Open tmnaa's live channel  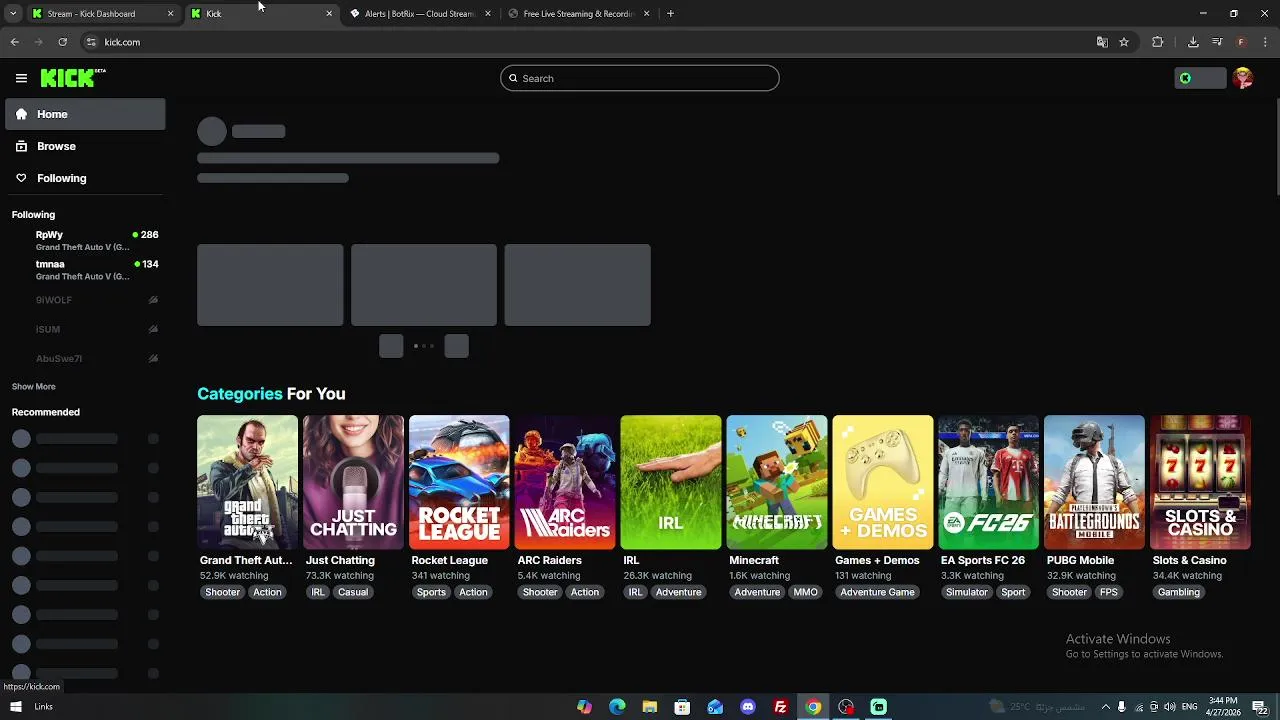click(x=85, y=270)
